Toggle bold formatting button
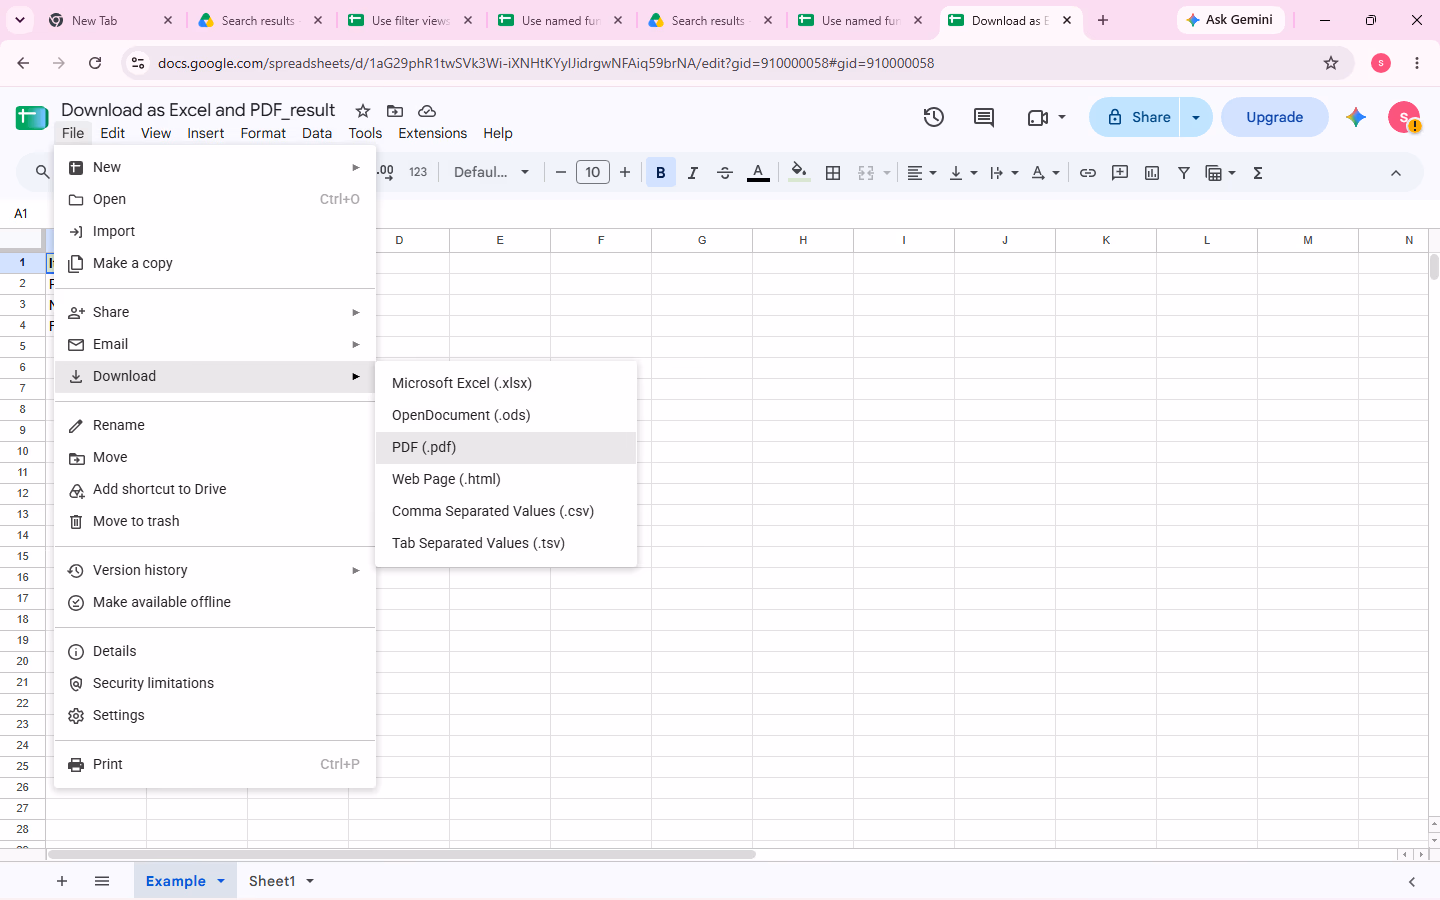 click(661, 173)
